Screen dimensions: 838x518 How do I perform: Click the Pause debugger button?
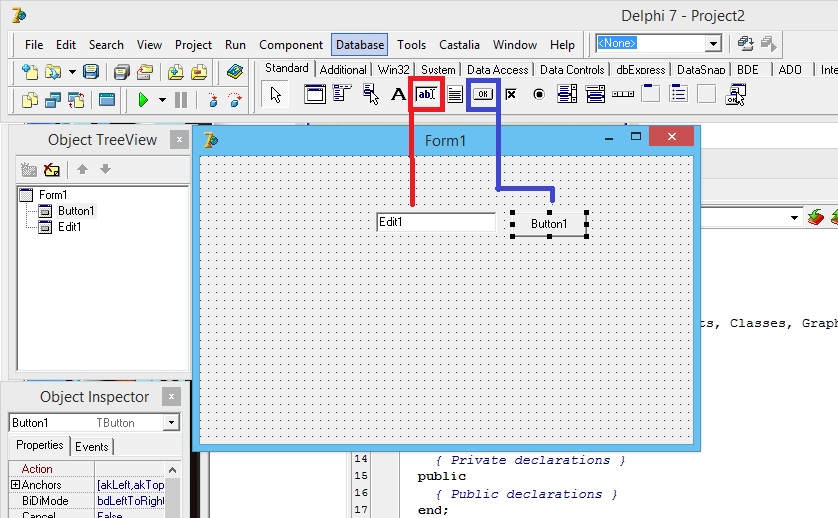pyautogui.click(x=181, y=99)
